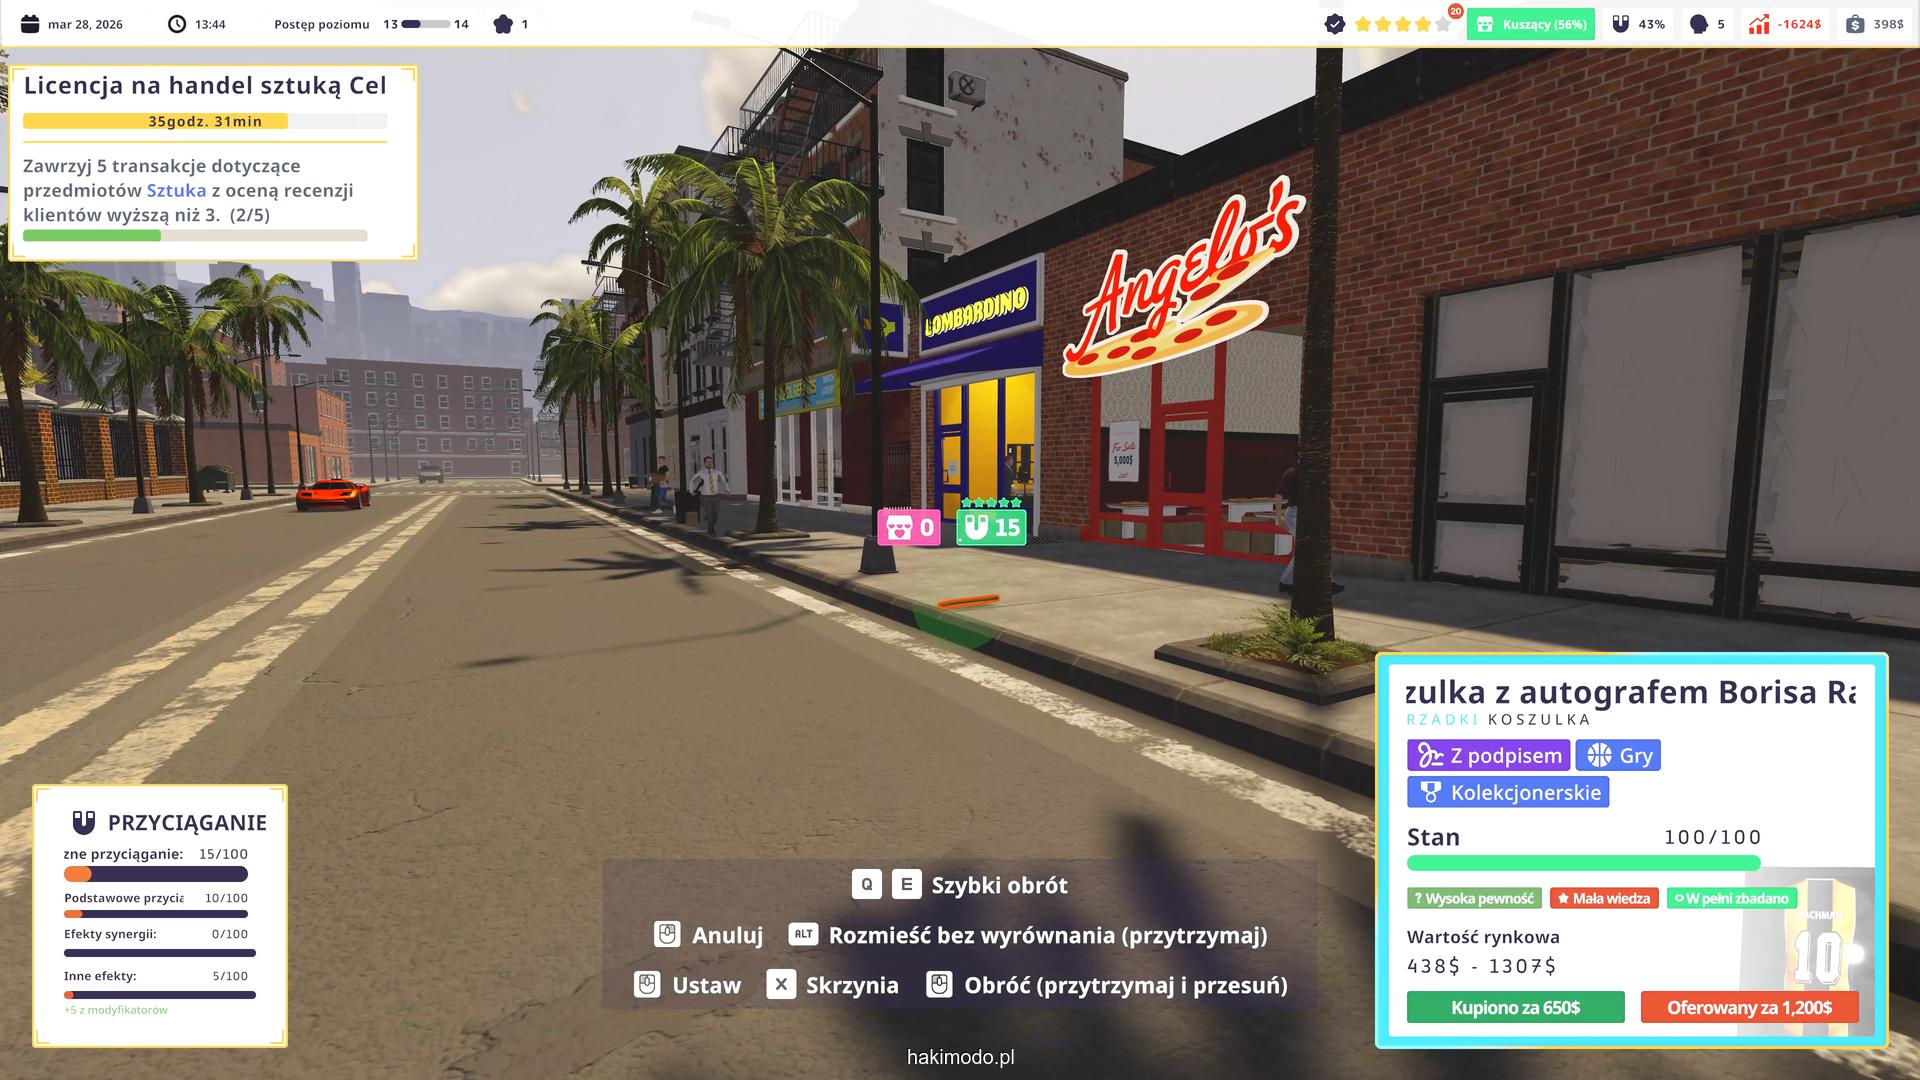Click the Stan condition progress bar
Viewport: 1920px width, 1080px height.
tap(1583, 863)
